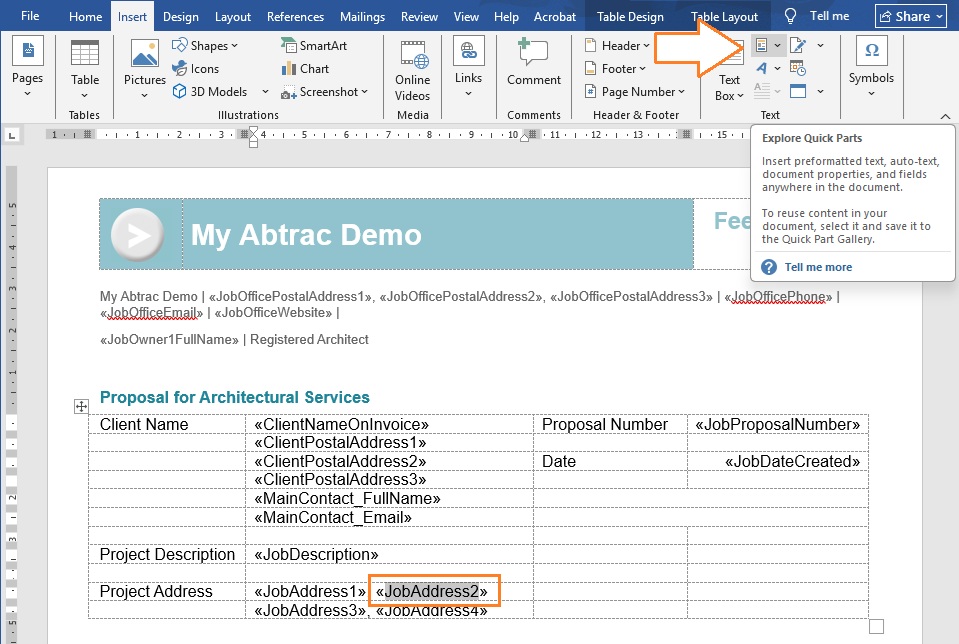This screenshot has width=959, height=644.
Task: Collapse the ribbon with the chevron
Action: pos(946,117)
